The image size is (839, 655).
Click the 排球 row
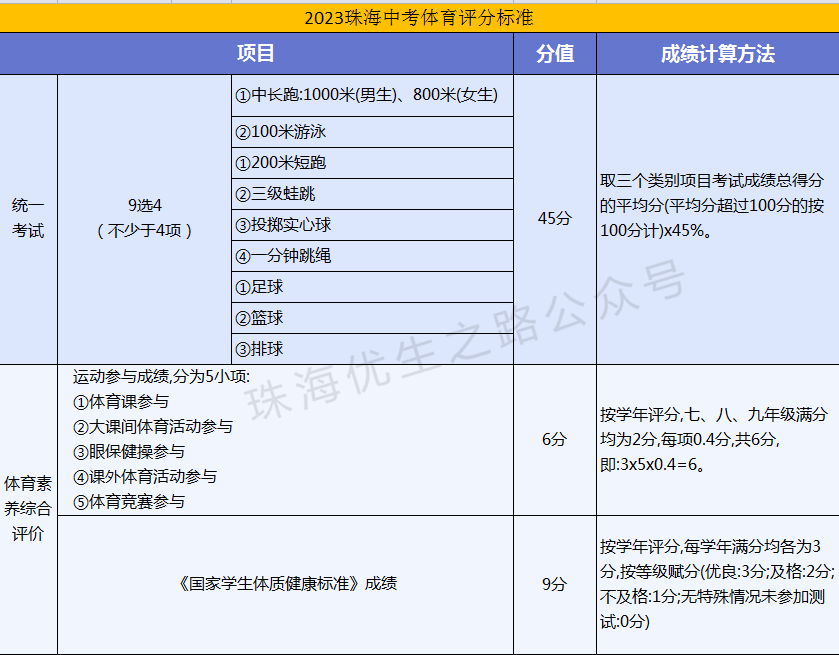[372, 349]
